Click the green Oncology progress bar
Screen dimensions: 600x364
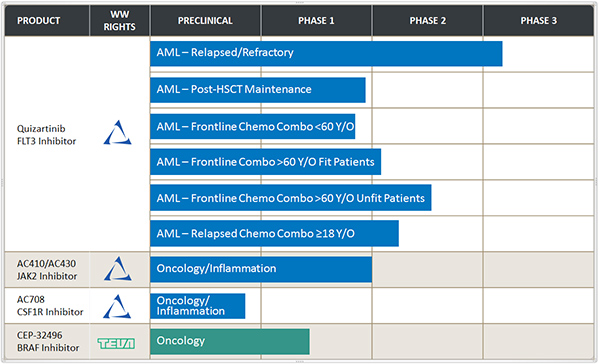[230, 341]
